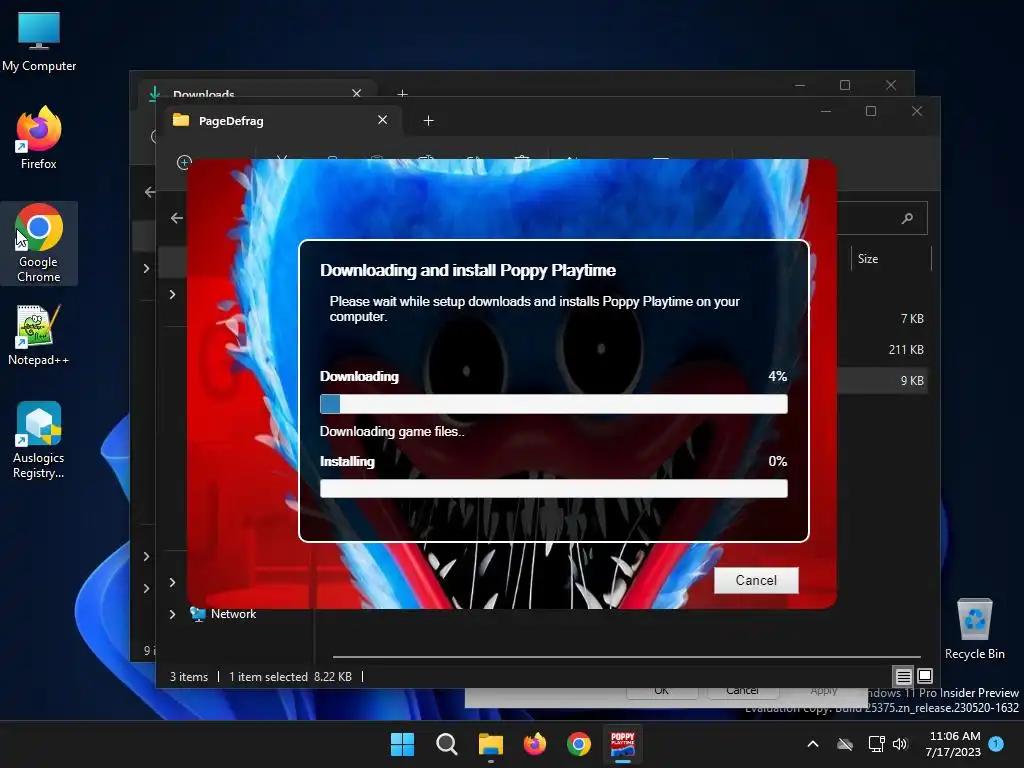The image size is (1024, 768).
Task: Select the file row sized 211 KB
Action: pos(882,349)
